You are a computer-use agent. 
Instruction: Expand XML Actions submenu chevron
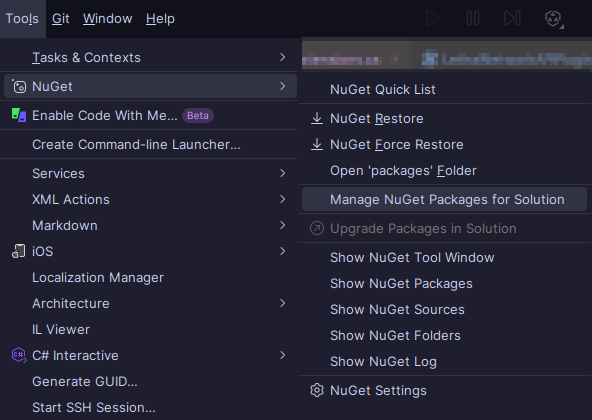[x=282, y=199]
